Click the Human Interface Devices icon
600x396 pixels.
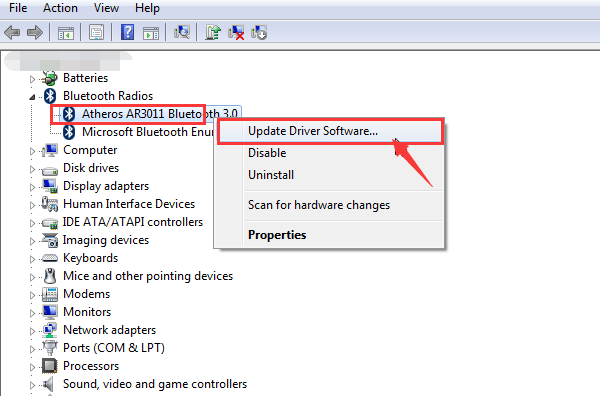(50, 204)
